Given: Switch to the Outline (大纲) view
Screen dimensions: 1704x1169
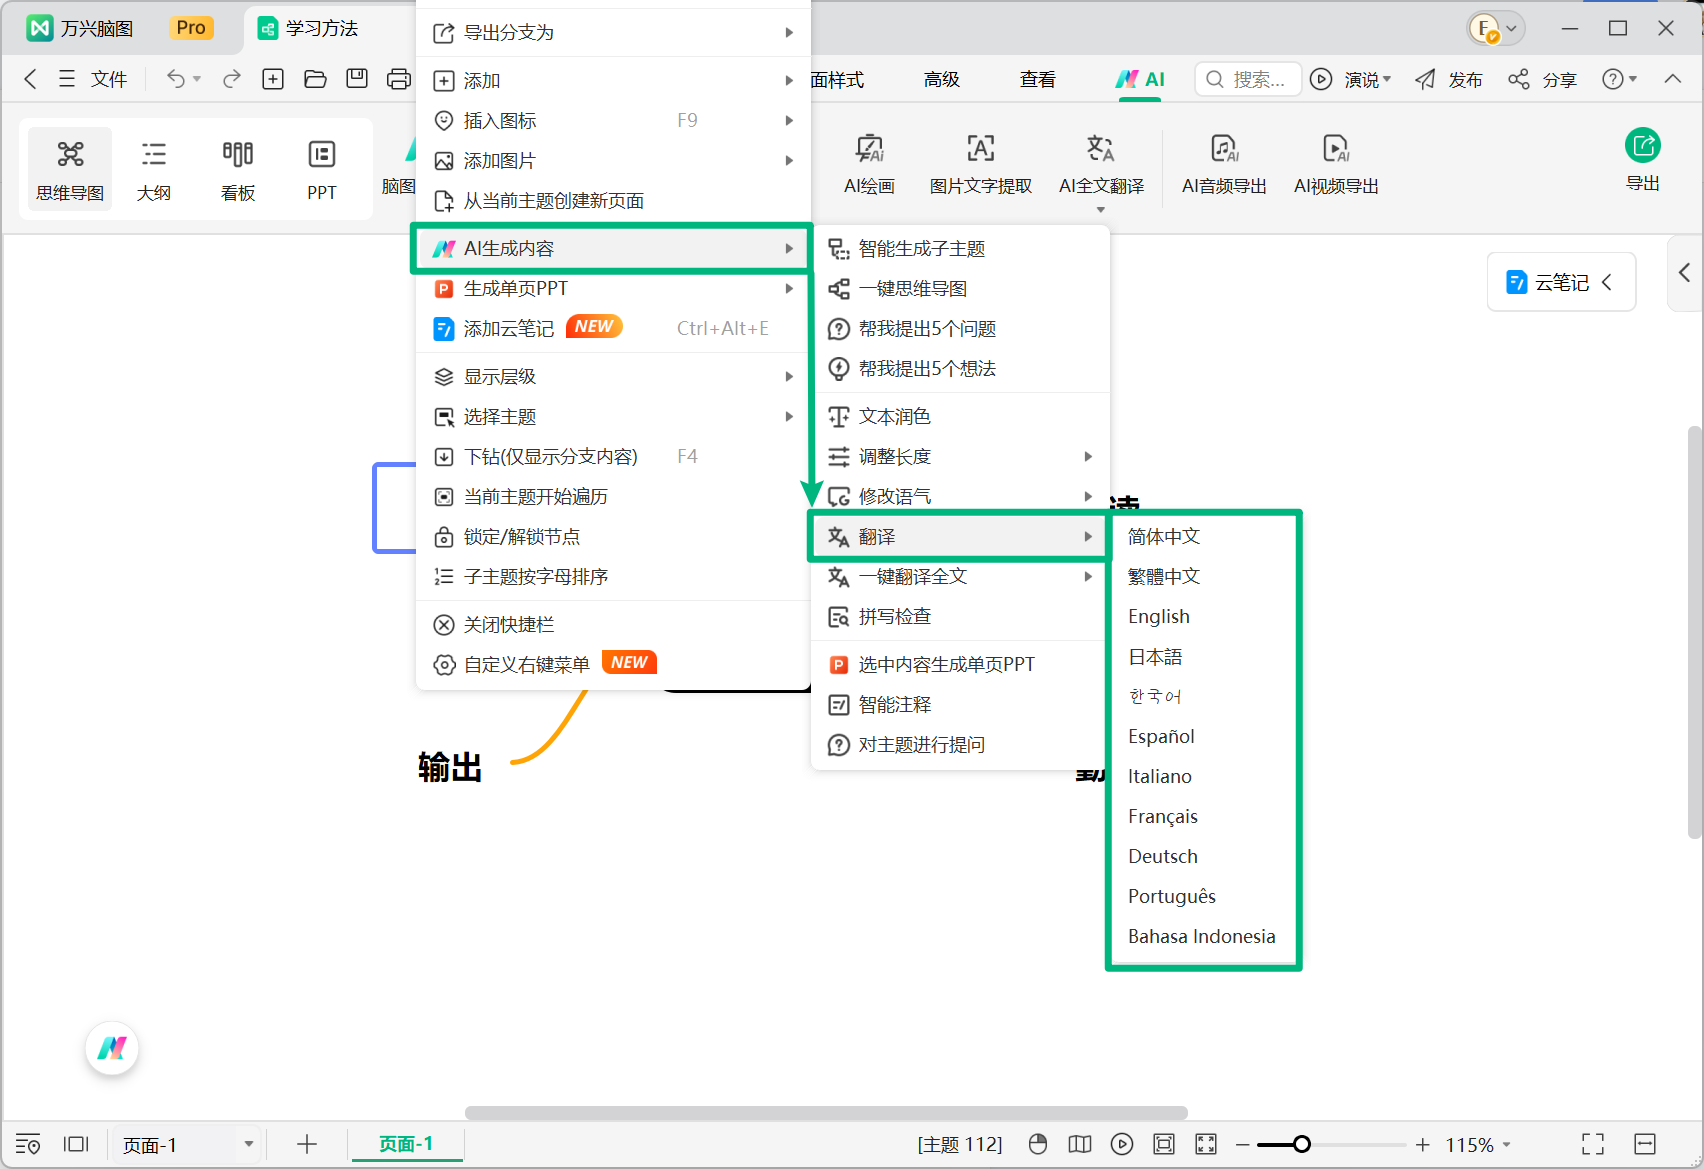Looking at the screenshot, I should 154,170.
